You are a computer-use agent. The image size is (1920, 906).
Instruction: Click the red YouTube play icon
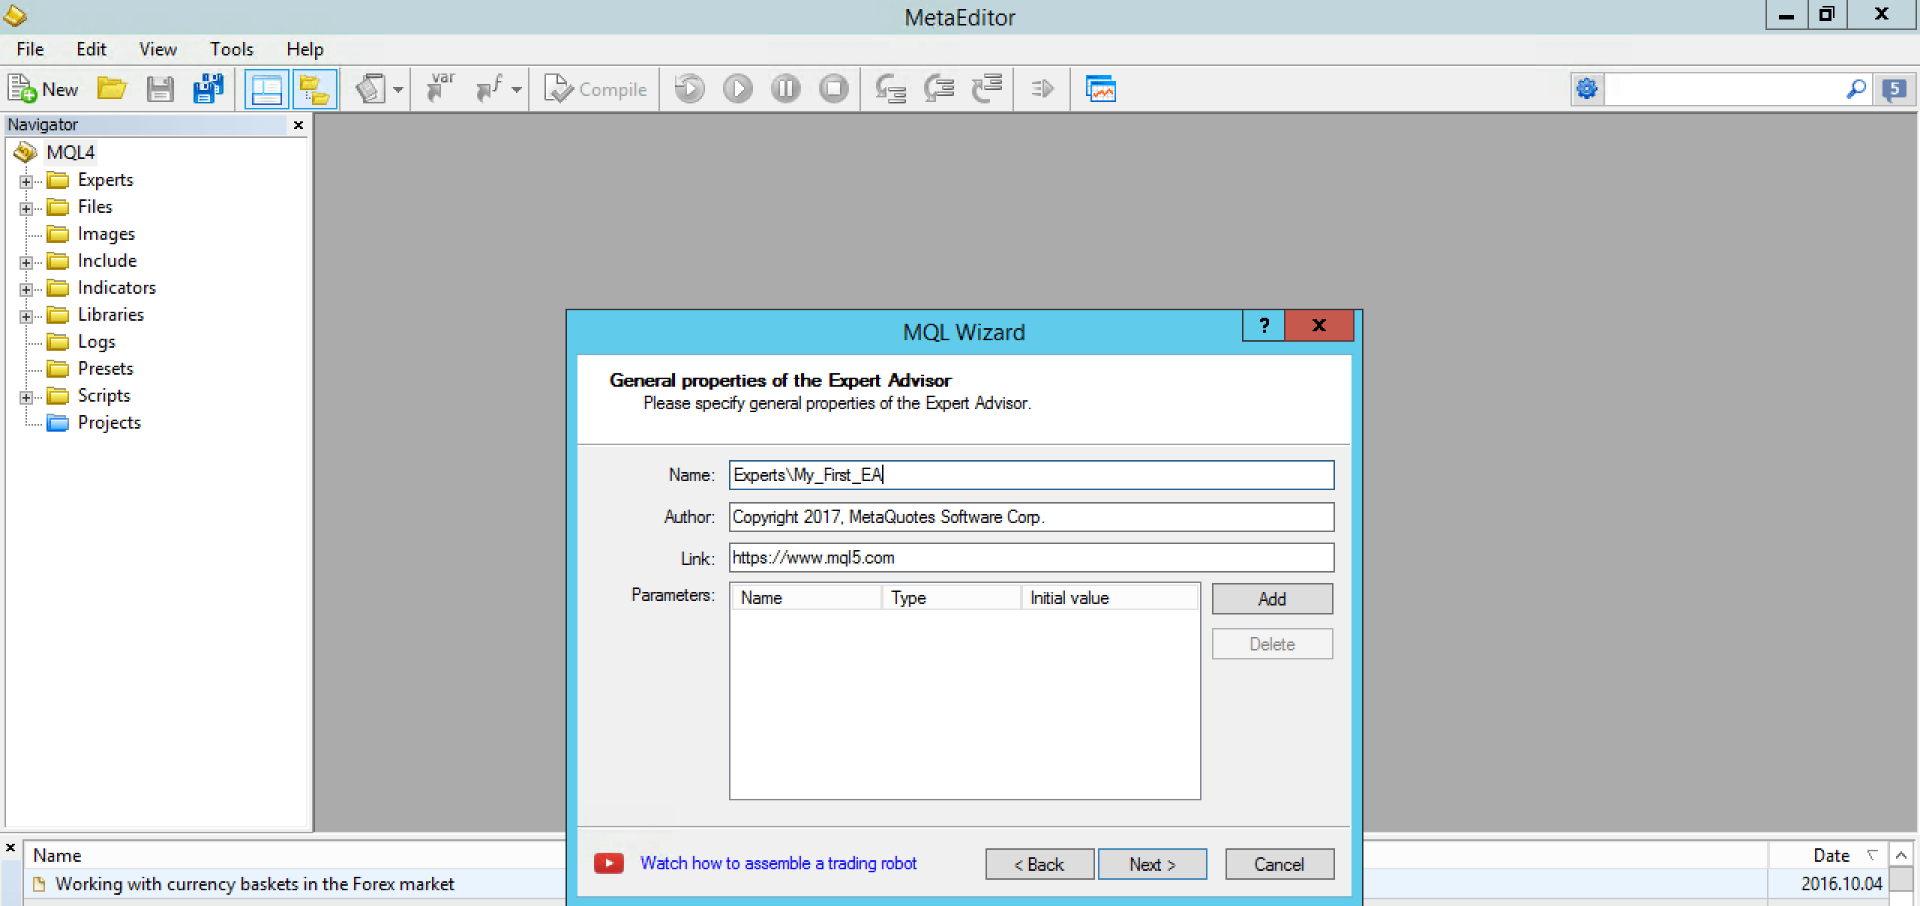pos(609,863)
